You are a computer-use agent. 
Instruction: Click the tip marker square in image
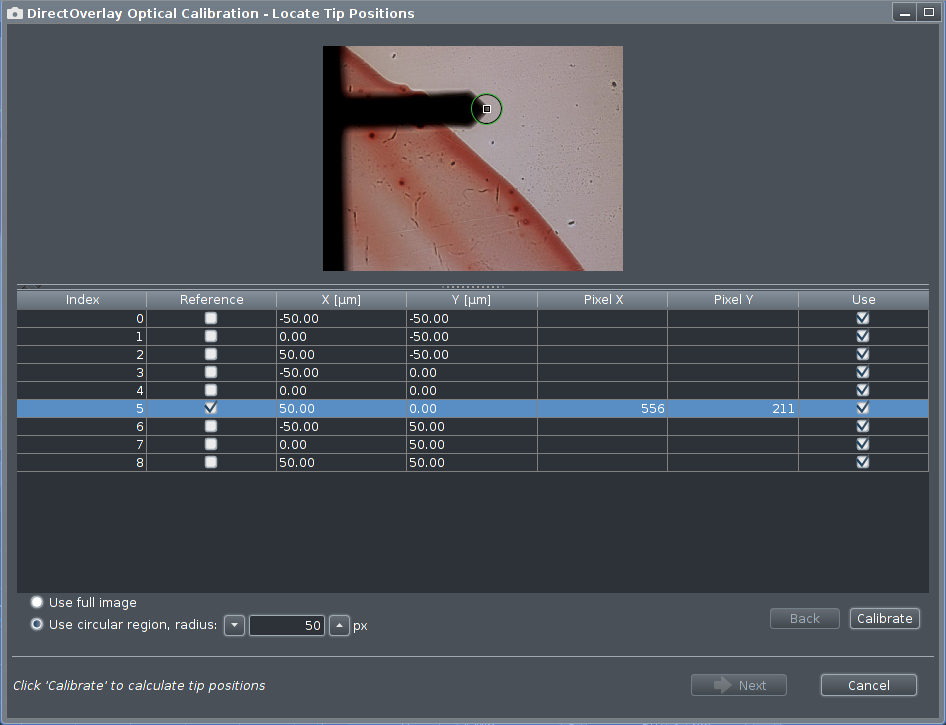point(487,109)
